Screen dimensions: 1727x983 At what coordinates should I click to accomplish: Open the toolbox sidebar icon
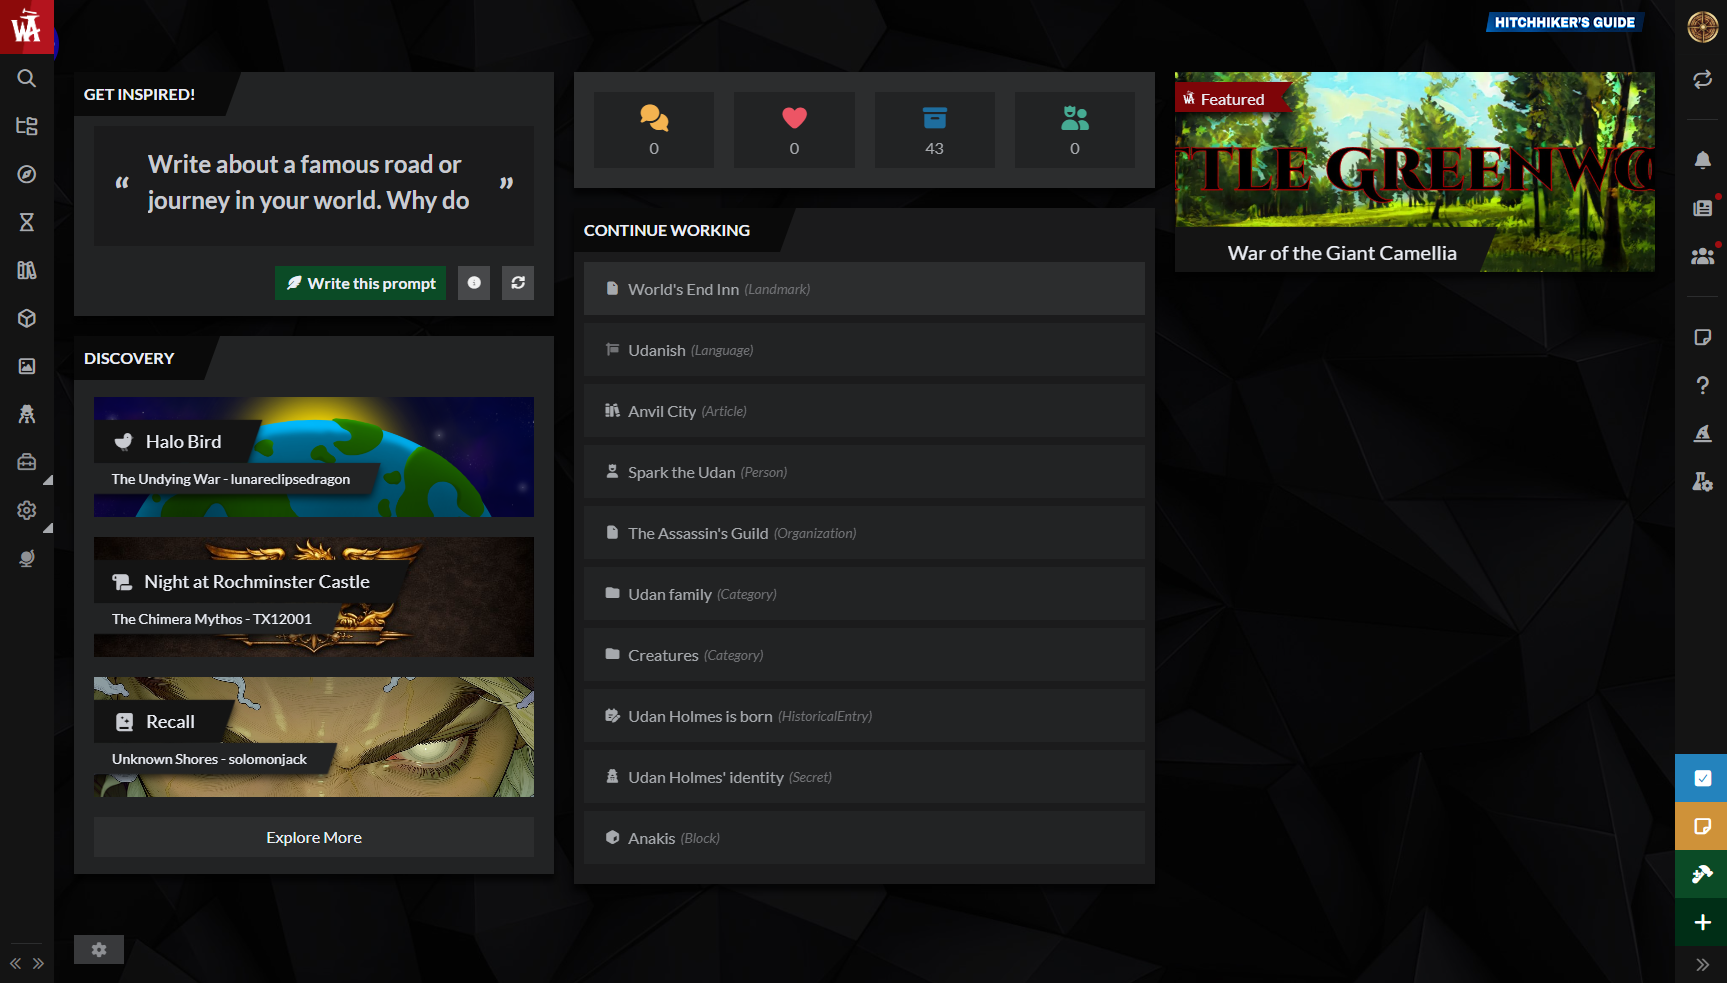[x=27, y=462]
